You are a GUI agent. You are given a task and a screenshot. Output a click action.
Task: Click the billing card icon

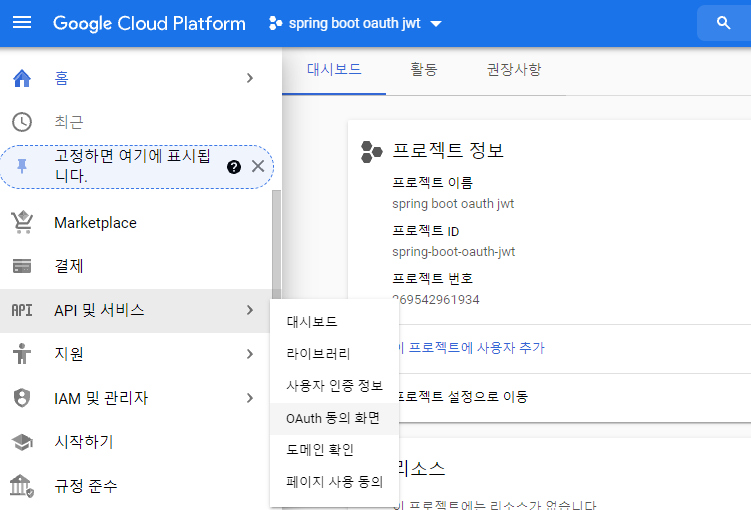click(x=22, y=266)
